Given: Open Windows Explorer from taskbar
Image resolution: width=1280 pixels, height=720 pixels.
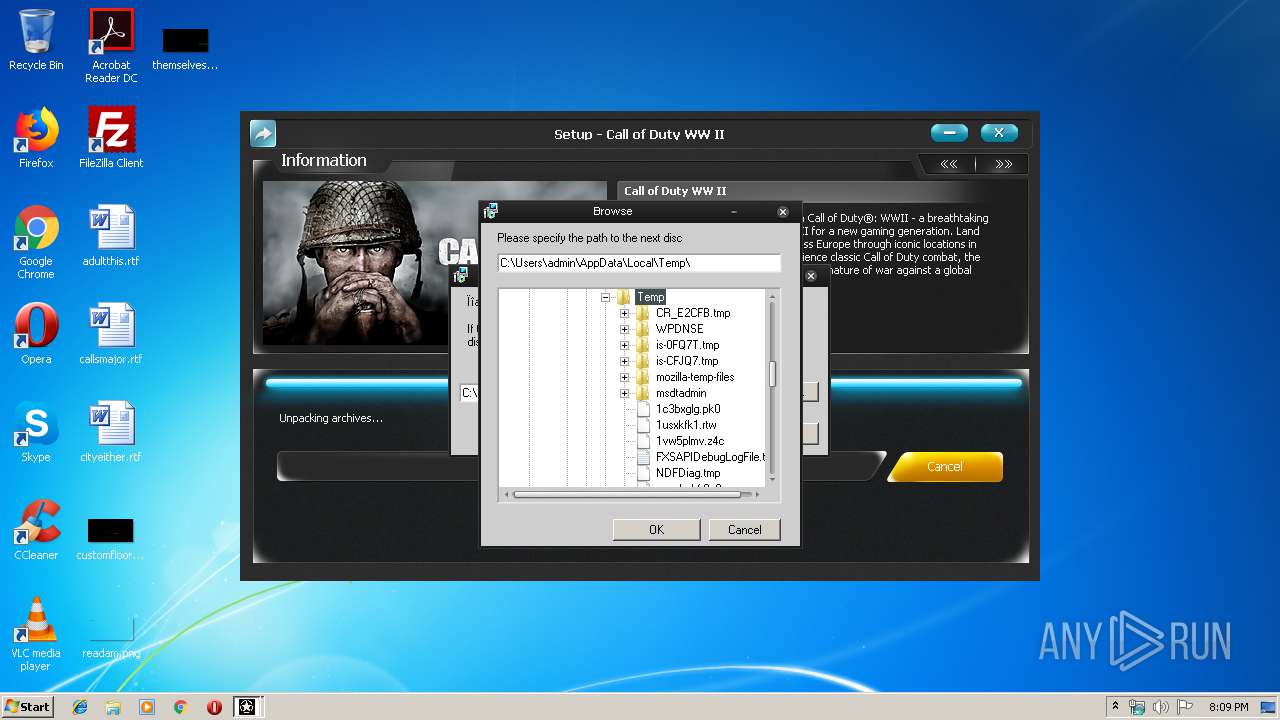Looking at the screenshot, I should 113,707.
